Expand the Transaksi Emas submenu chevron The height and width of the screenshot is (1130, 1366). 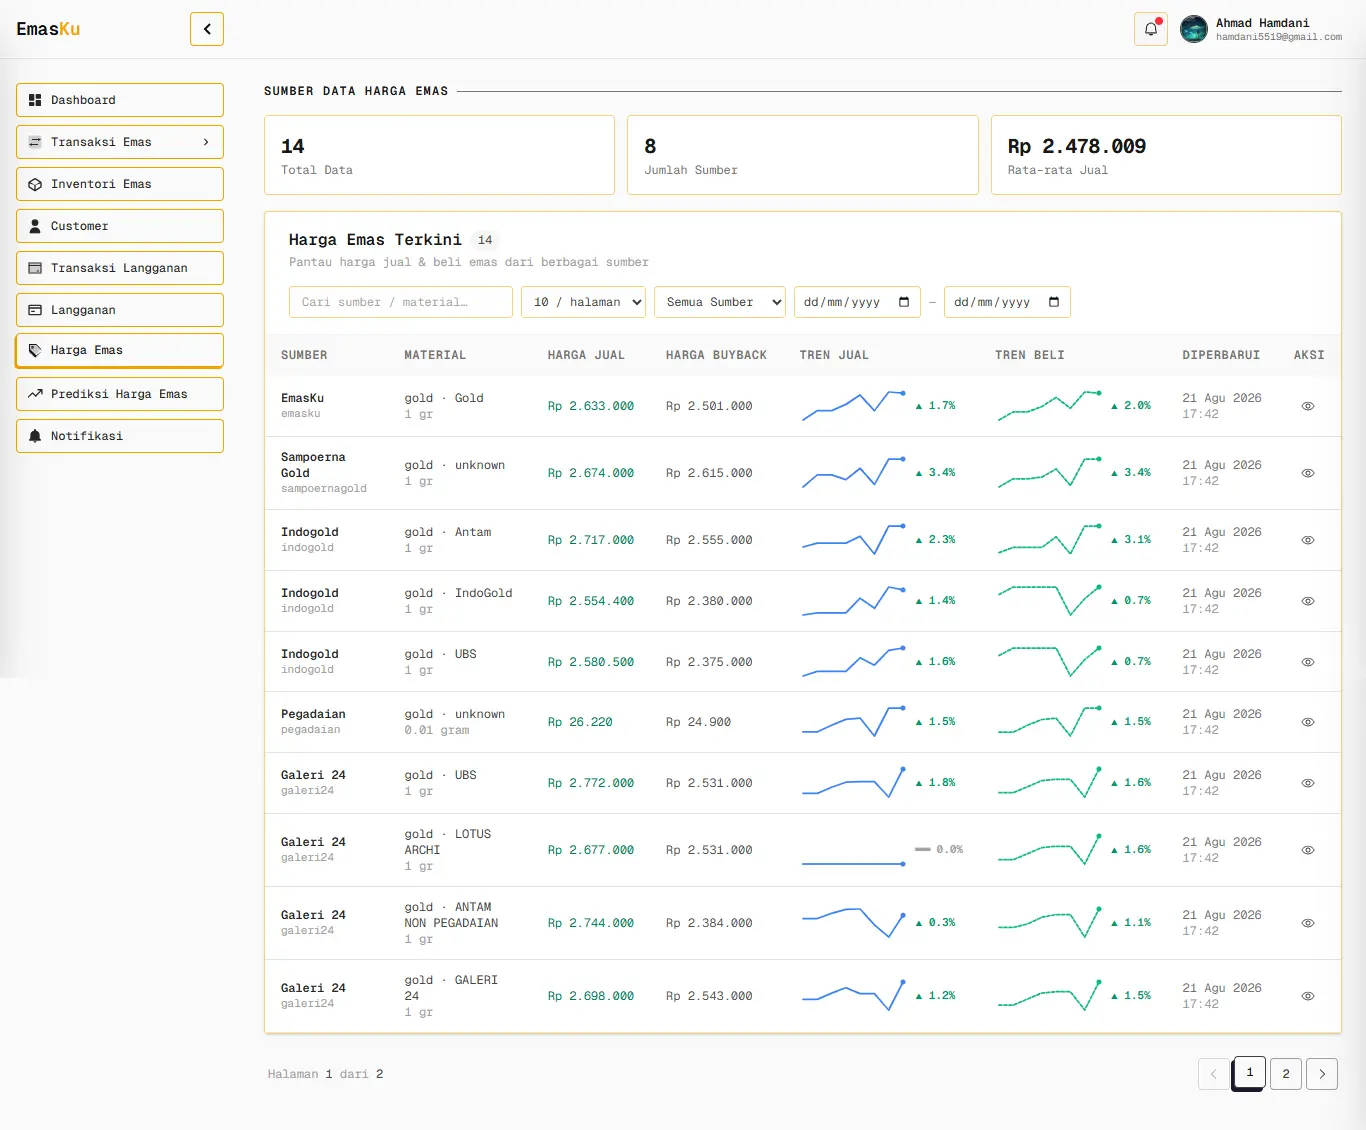[x=206, y=142]
